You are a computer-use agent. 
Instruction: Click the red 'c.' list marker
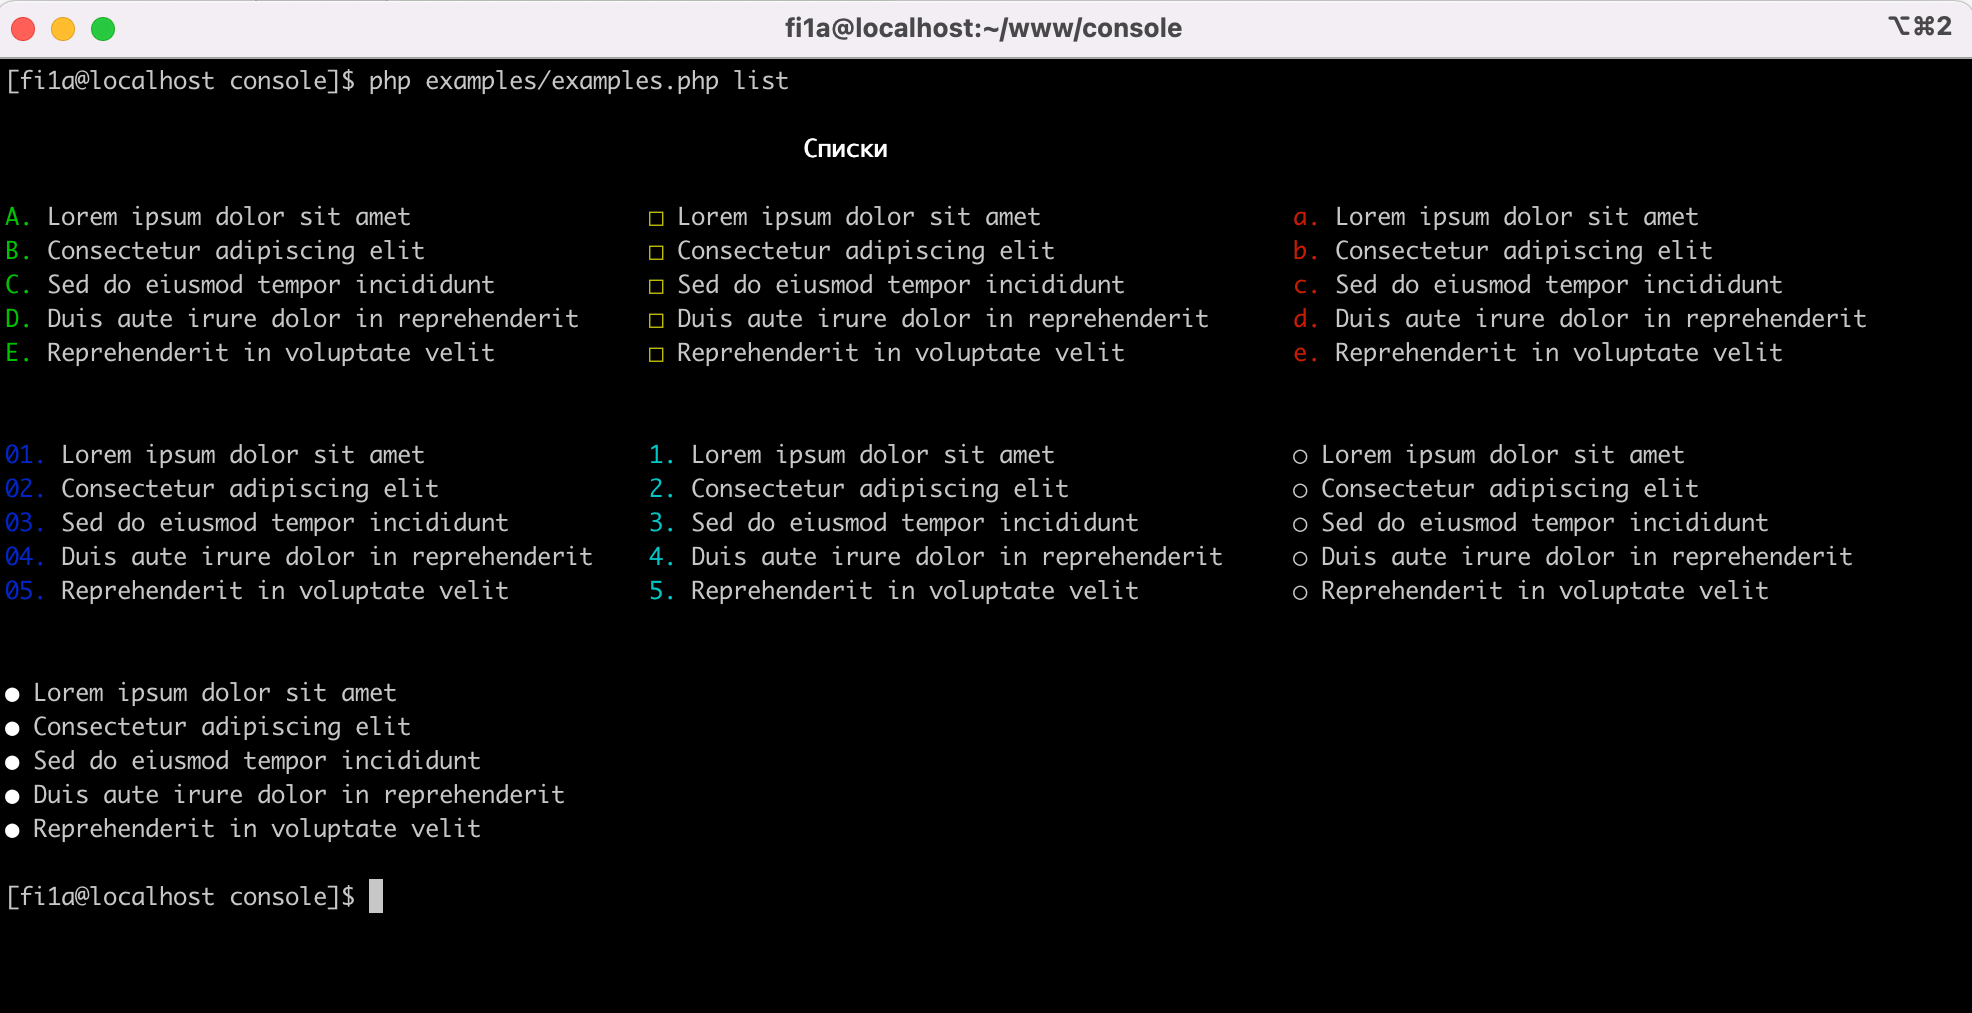coord(1305,286)
